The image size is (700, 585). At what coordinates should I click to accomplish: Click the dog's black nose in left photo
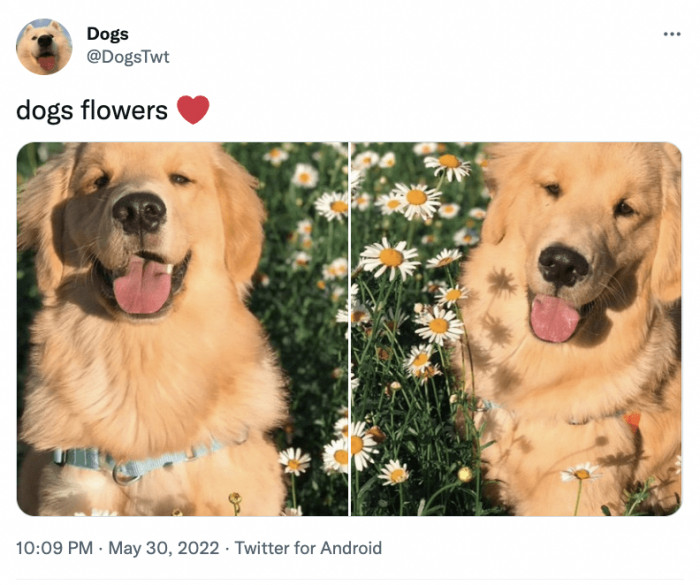tap(139, 211)
